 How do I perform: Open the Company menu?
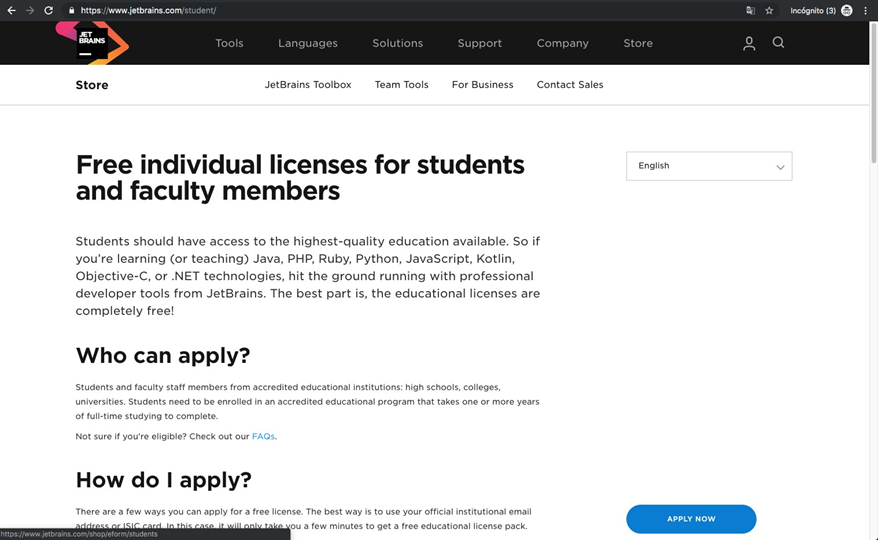pyautogui.click(x=563, y=43)
